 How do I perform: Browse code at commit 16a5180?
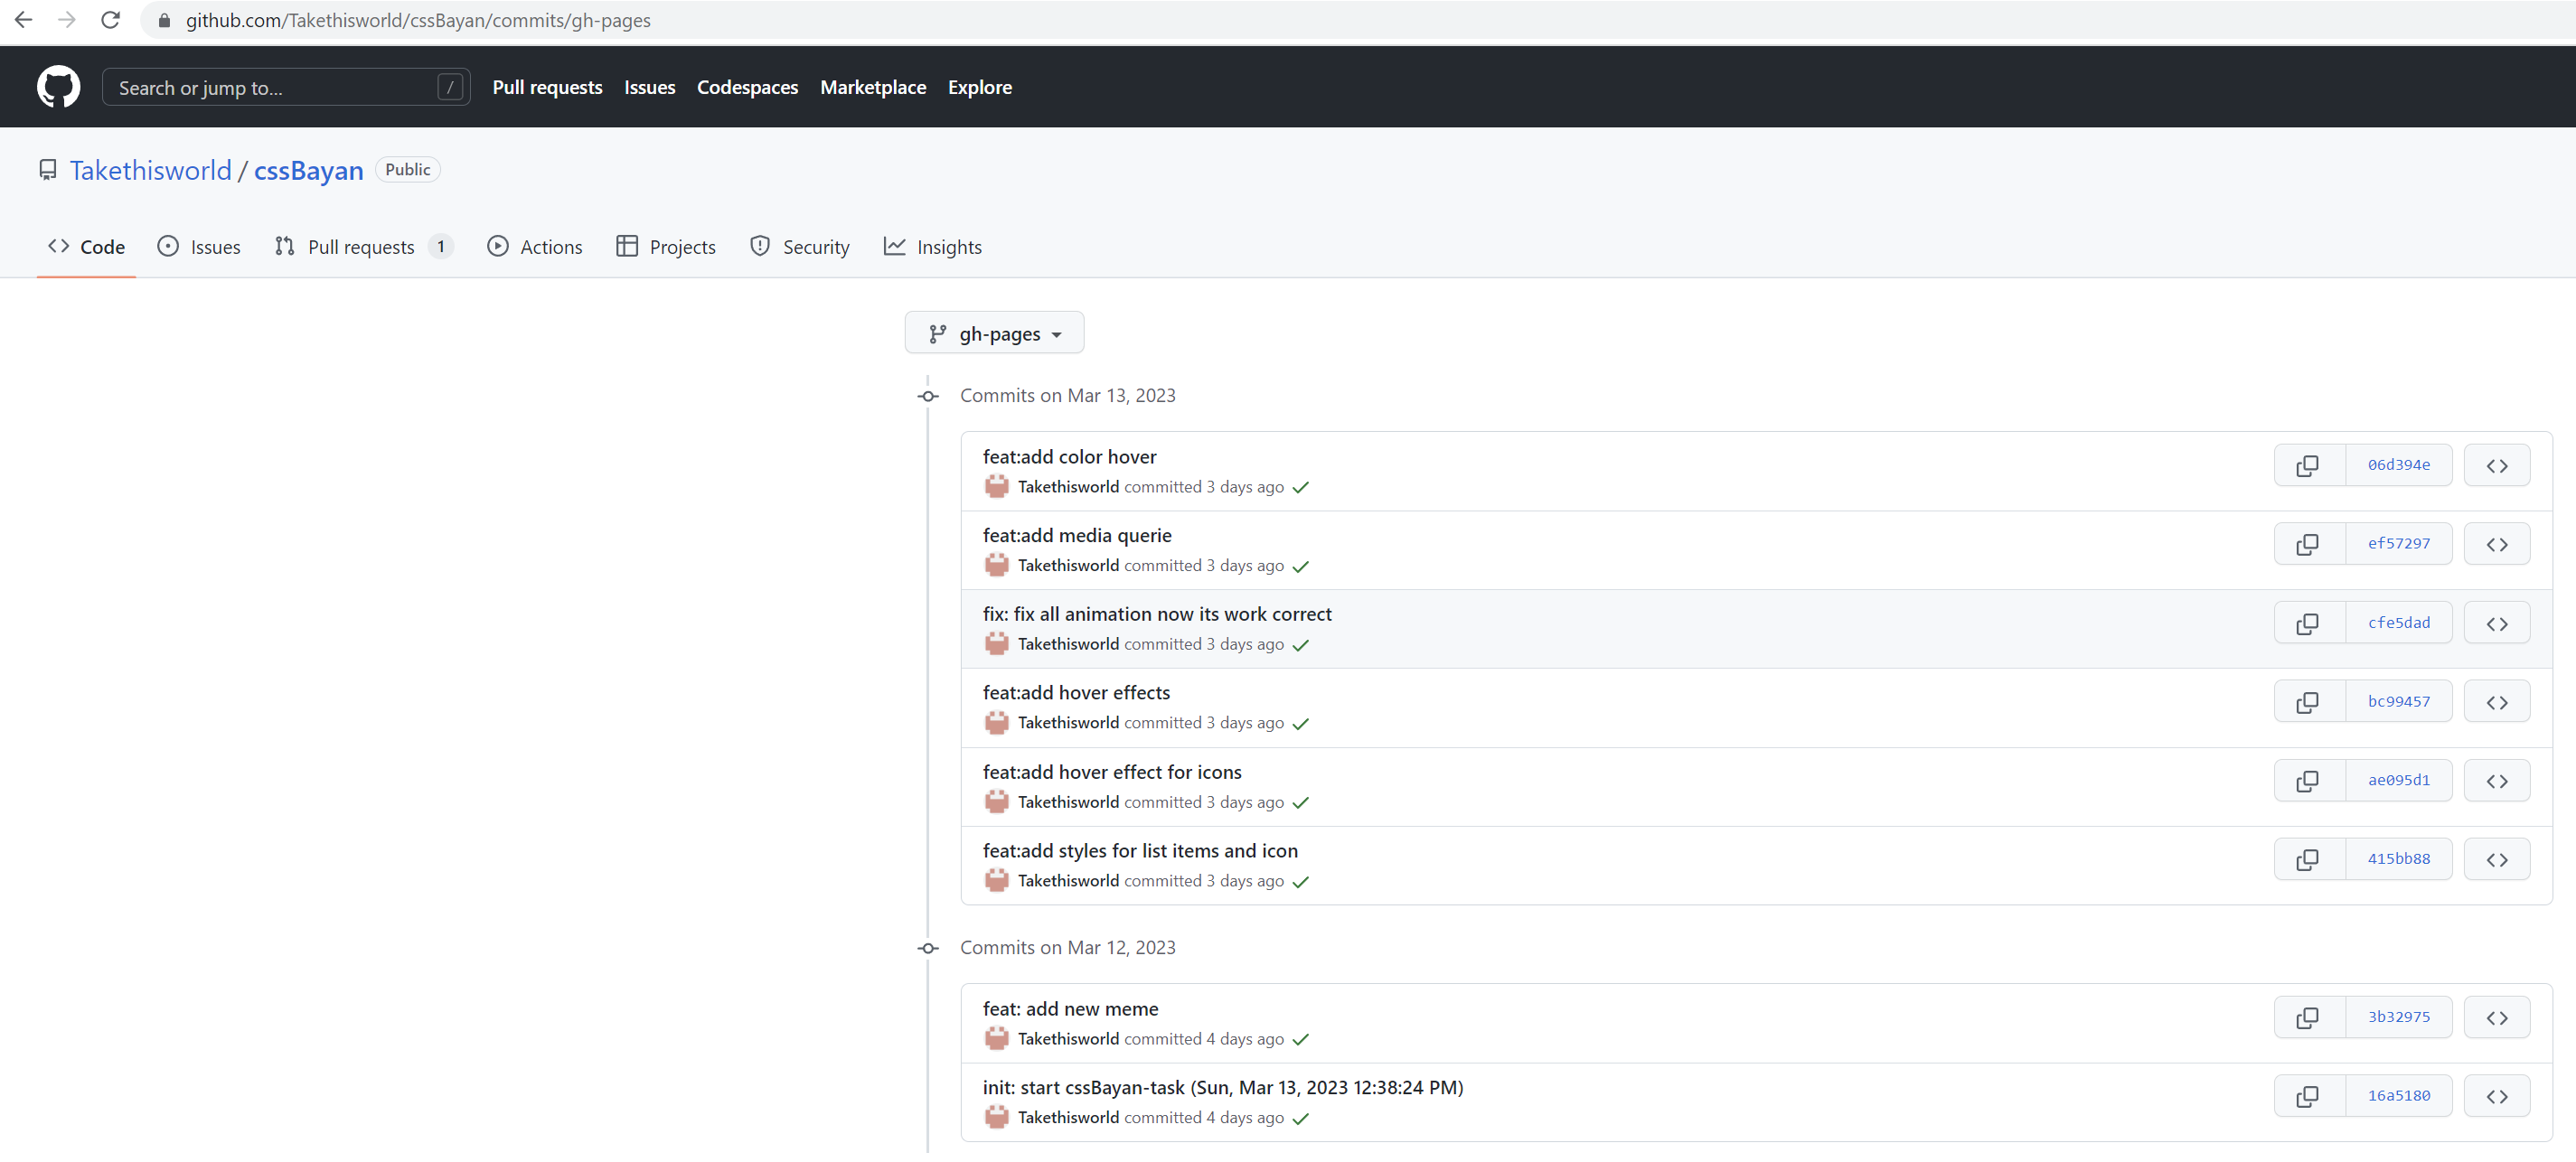pos(2497,1095)
